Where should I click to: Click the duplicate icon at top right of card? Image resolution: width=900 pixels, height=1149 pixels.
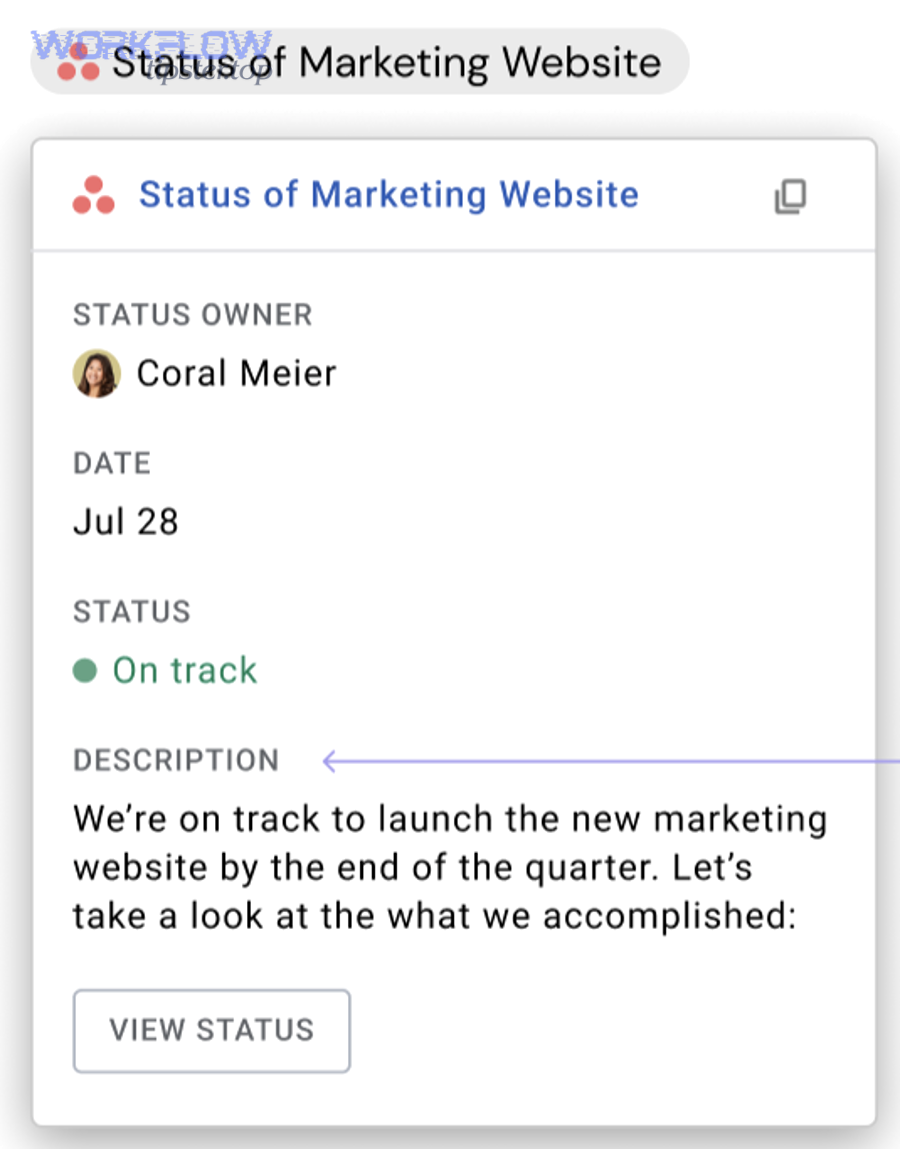[x=789, y=196]
